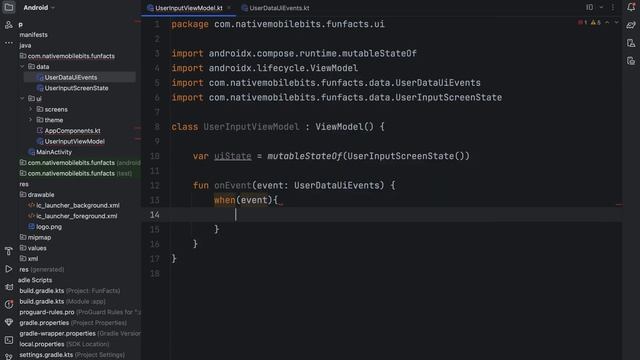
Task: Select gradle.properties file
Action: coord(73,322)
